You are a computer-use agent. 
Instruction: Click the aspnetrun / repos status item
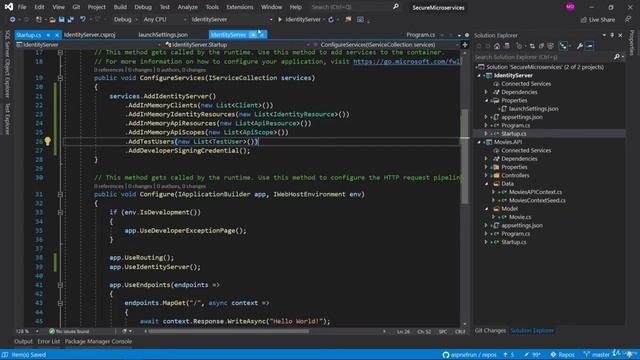tap(469, 355)
